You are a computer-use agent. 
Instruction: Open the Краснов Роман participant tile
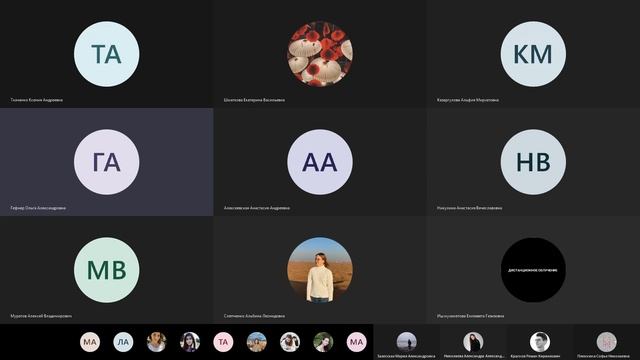click(540, 342)
